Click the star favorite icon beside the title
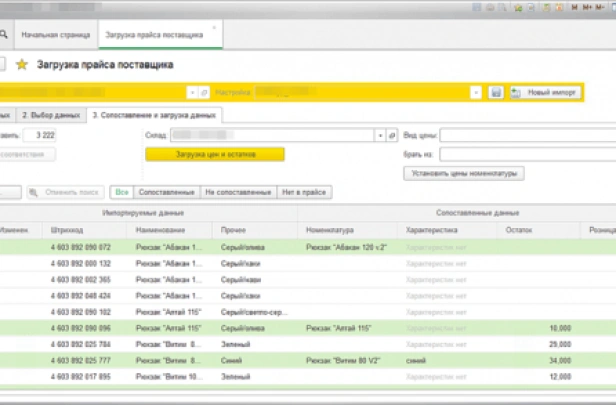 (x=21, y=64)
